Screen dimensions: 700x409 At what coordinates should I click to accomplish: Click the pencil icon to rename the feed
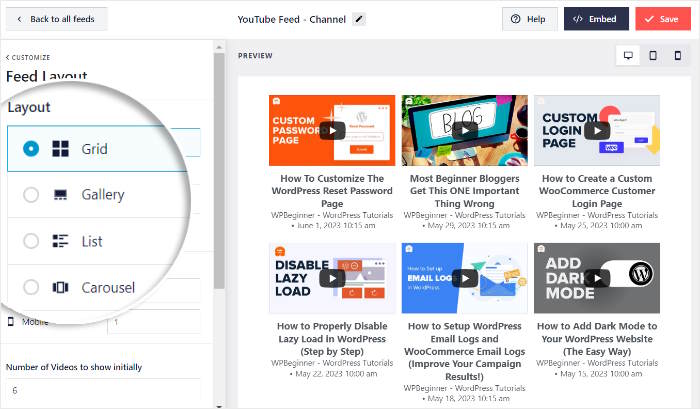coord(359,19)
